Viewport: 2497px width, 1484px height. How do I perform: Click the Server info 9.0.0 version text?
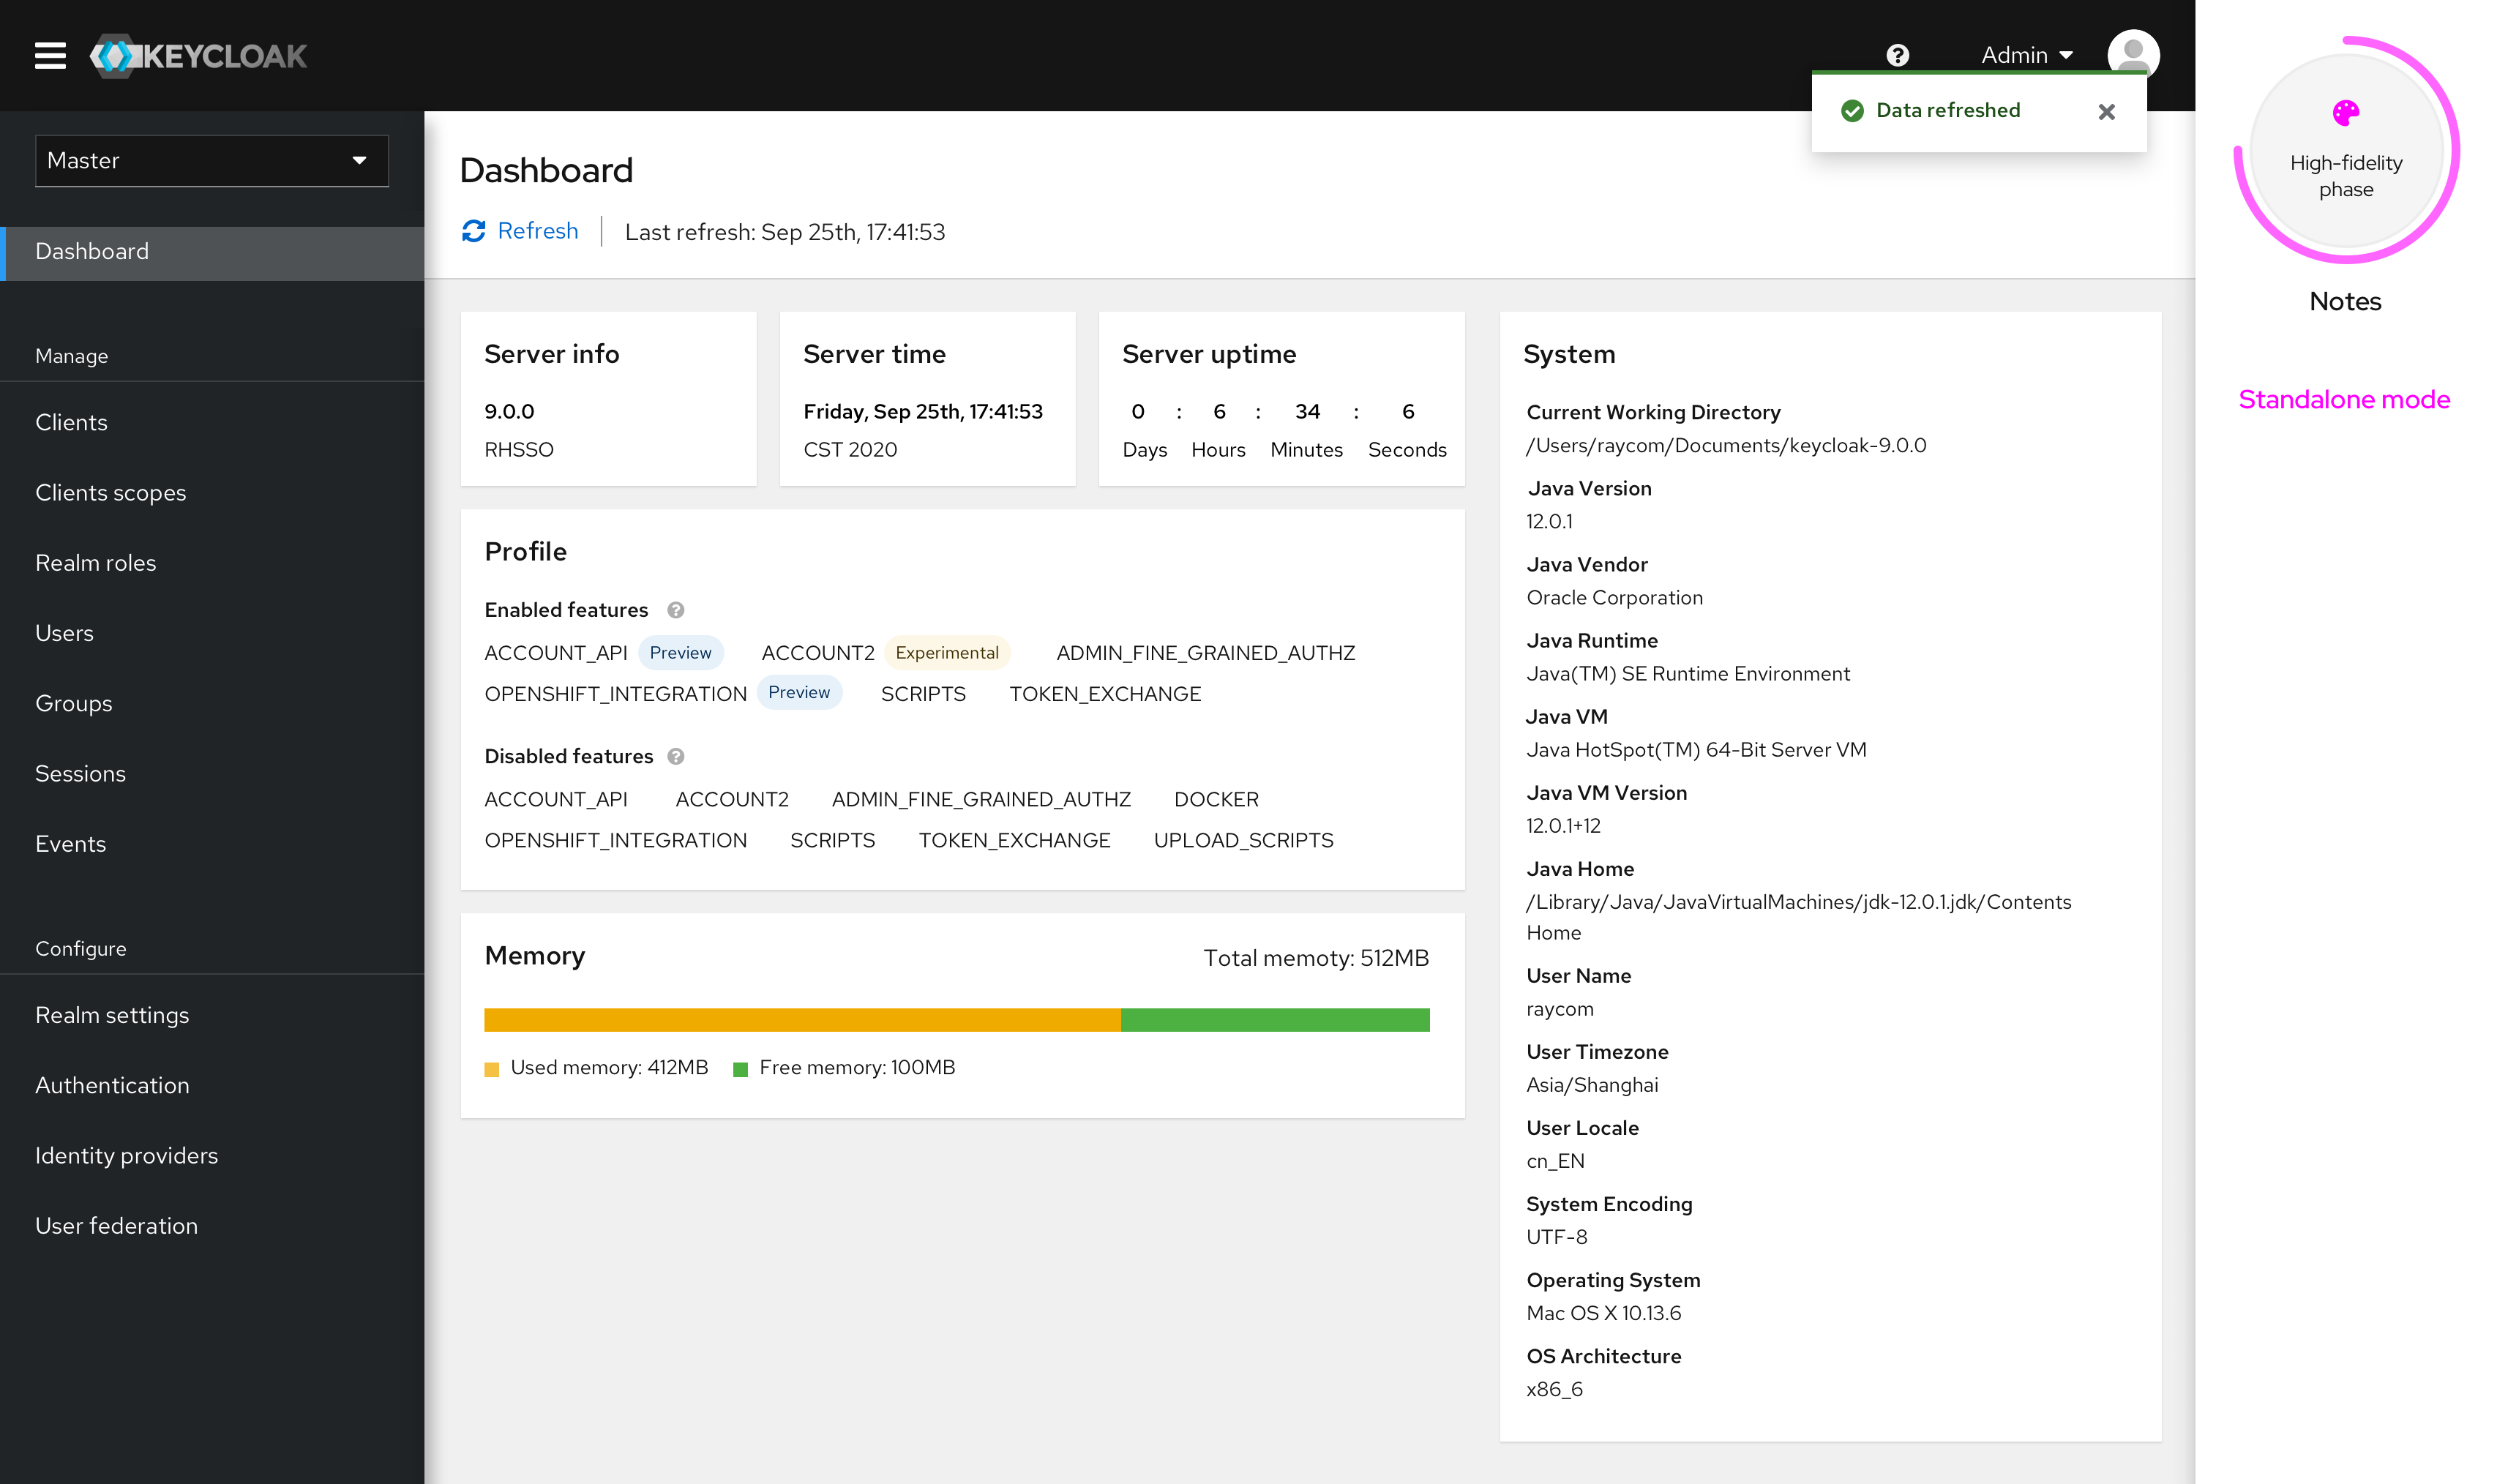click(x=509, y=411)
